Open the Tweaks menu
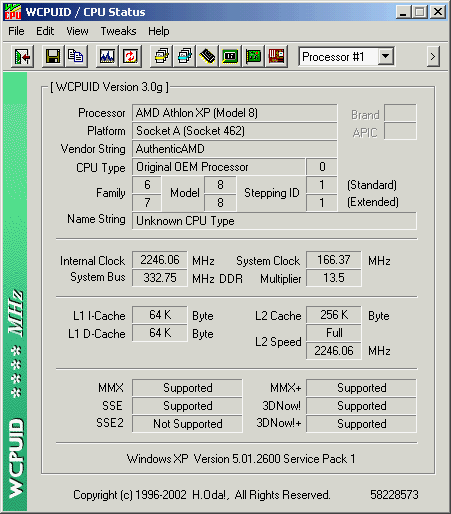451x514 pixels. point(118,31)
